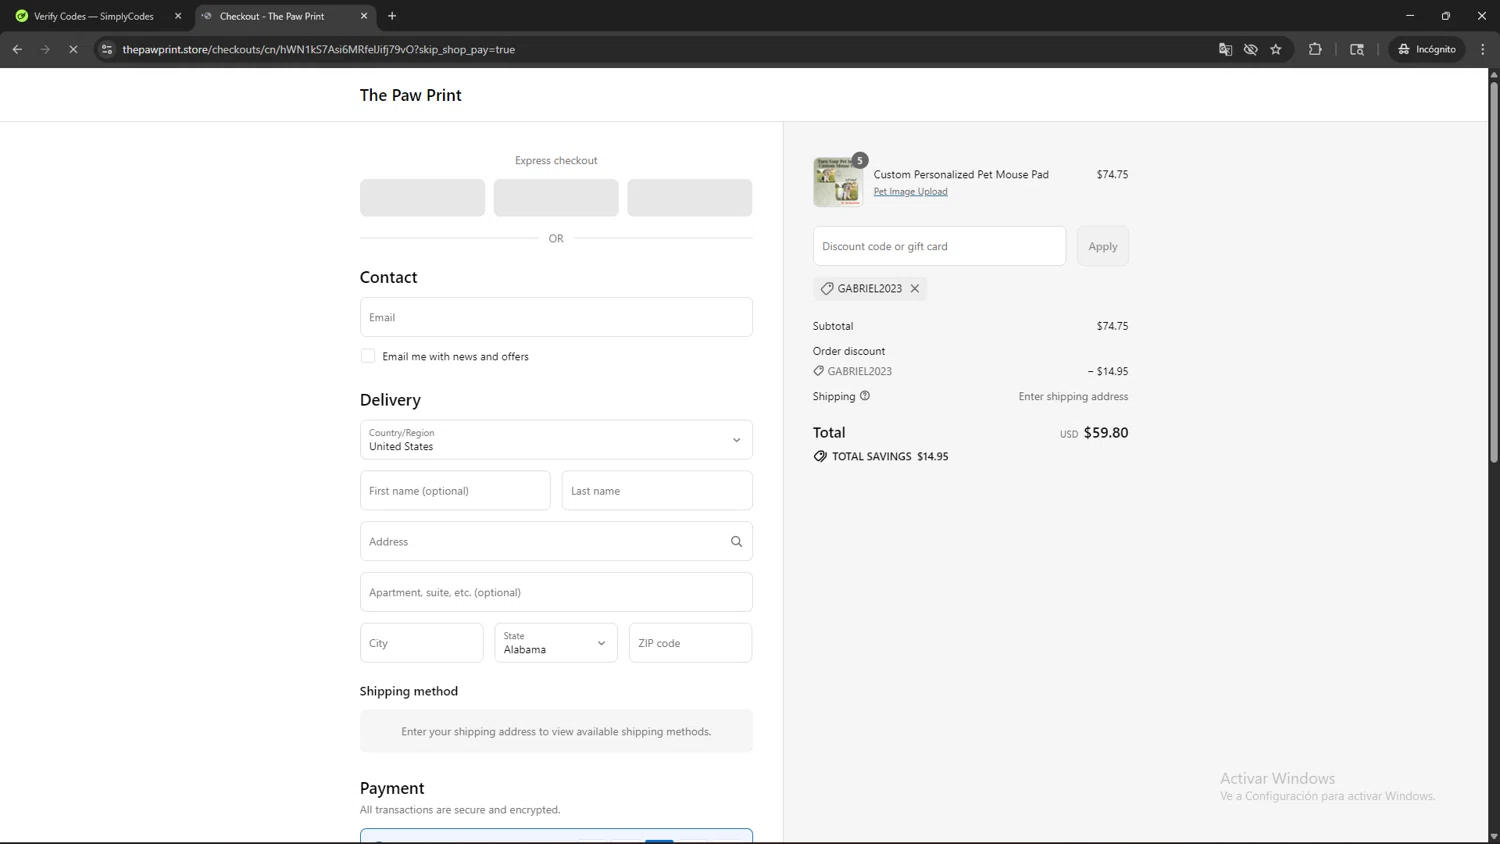Click the browser forward arrow

tap(45, 49)
